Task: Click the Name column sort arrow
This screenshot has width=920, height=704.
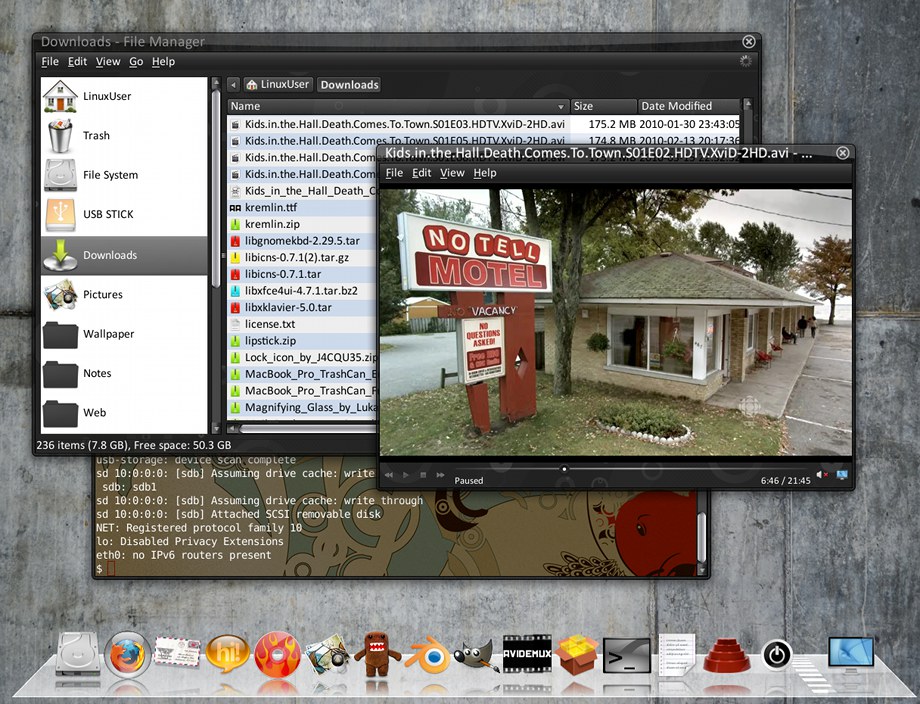Action: (x=561, y=107)
